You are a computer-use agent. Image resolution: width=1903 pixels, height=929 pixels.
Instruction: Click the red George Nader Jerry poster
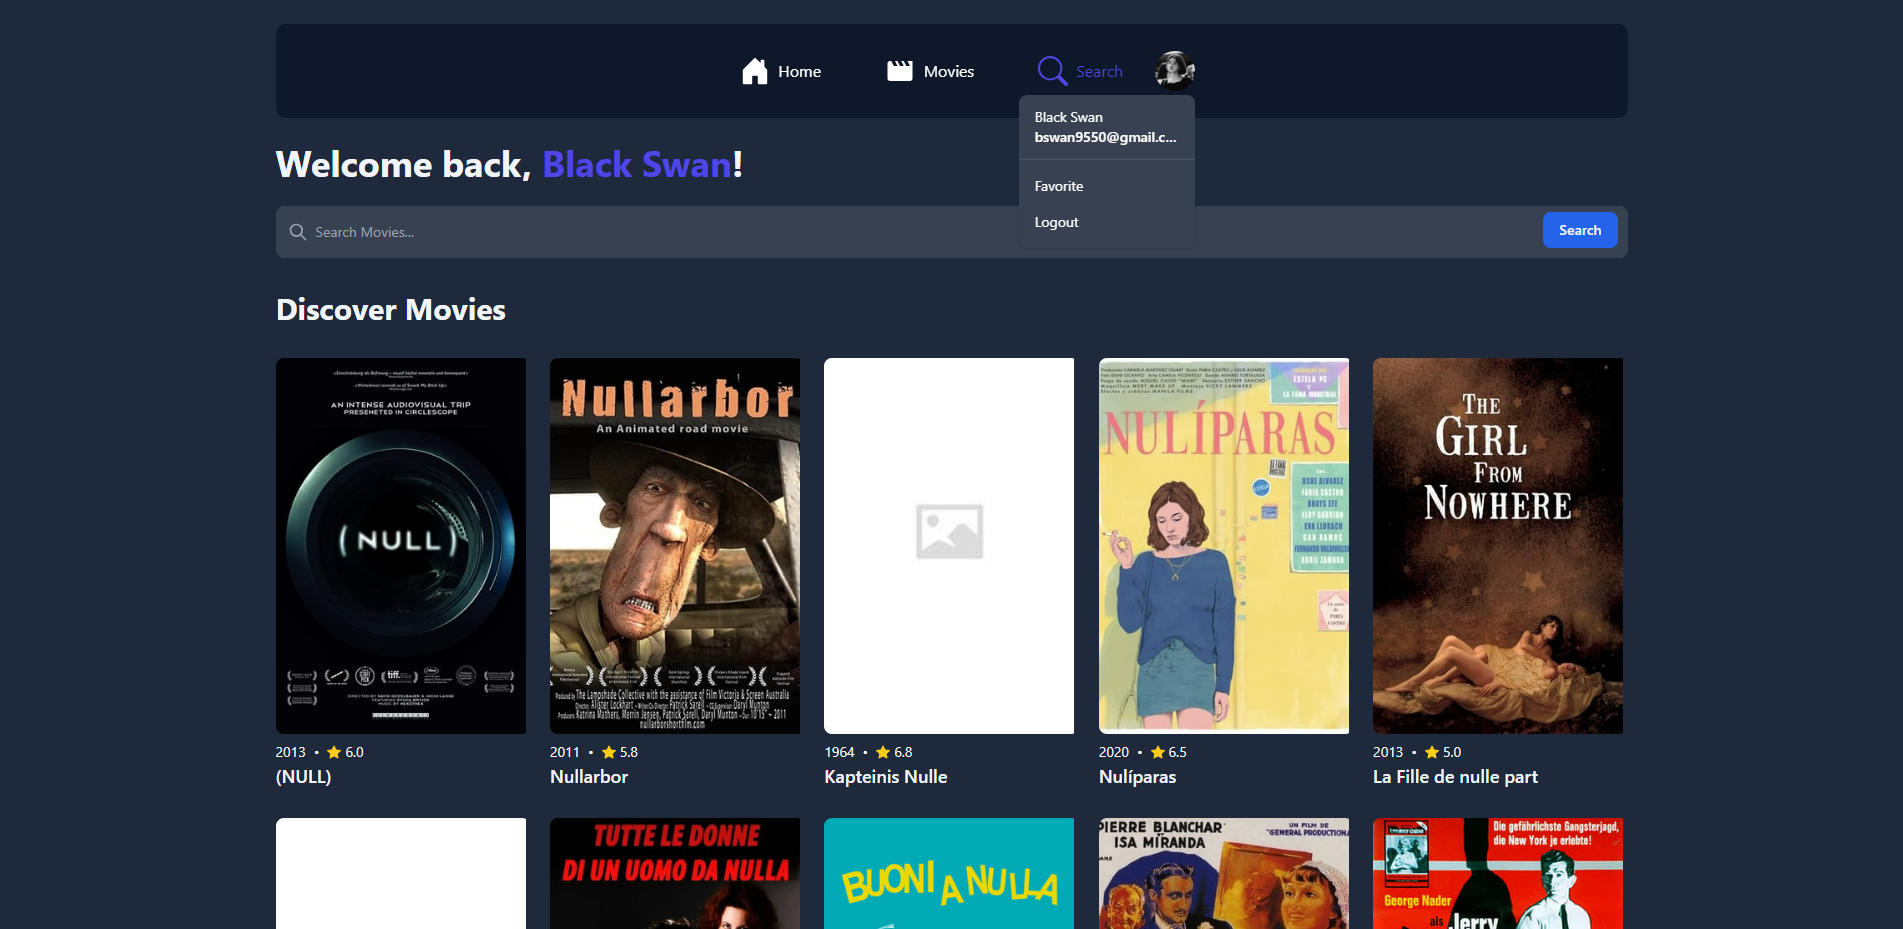coord(1498,874)
